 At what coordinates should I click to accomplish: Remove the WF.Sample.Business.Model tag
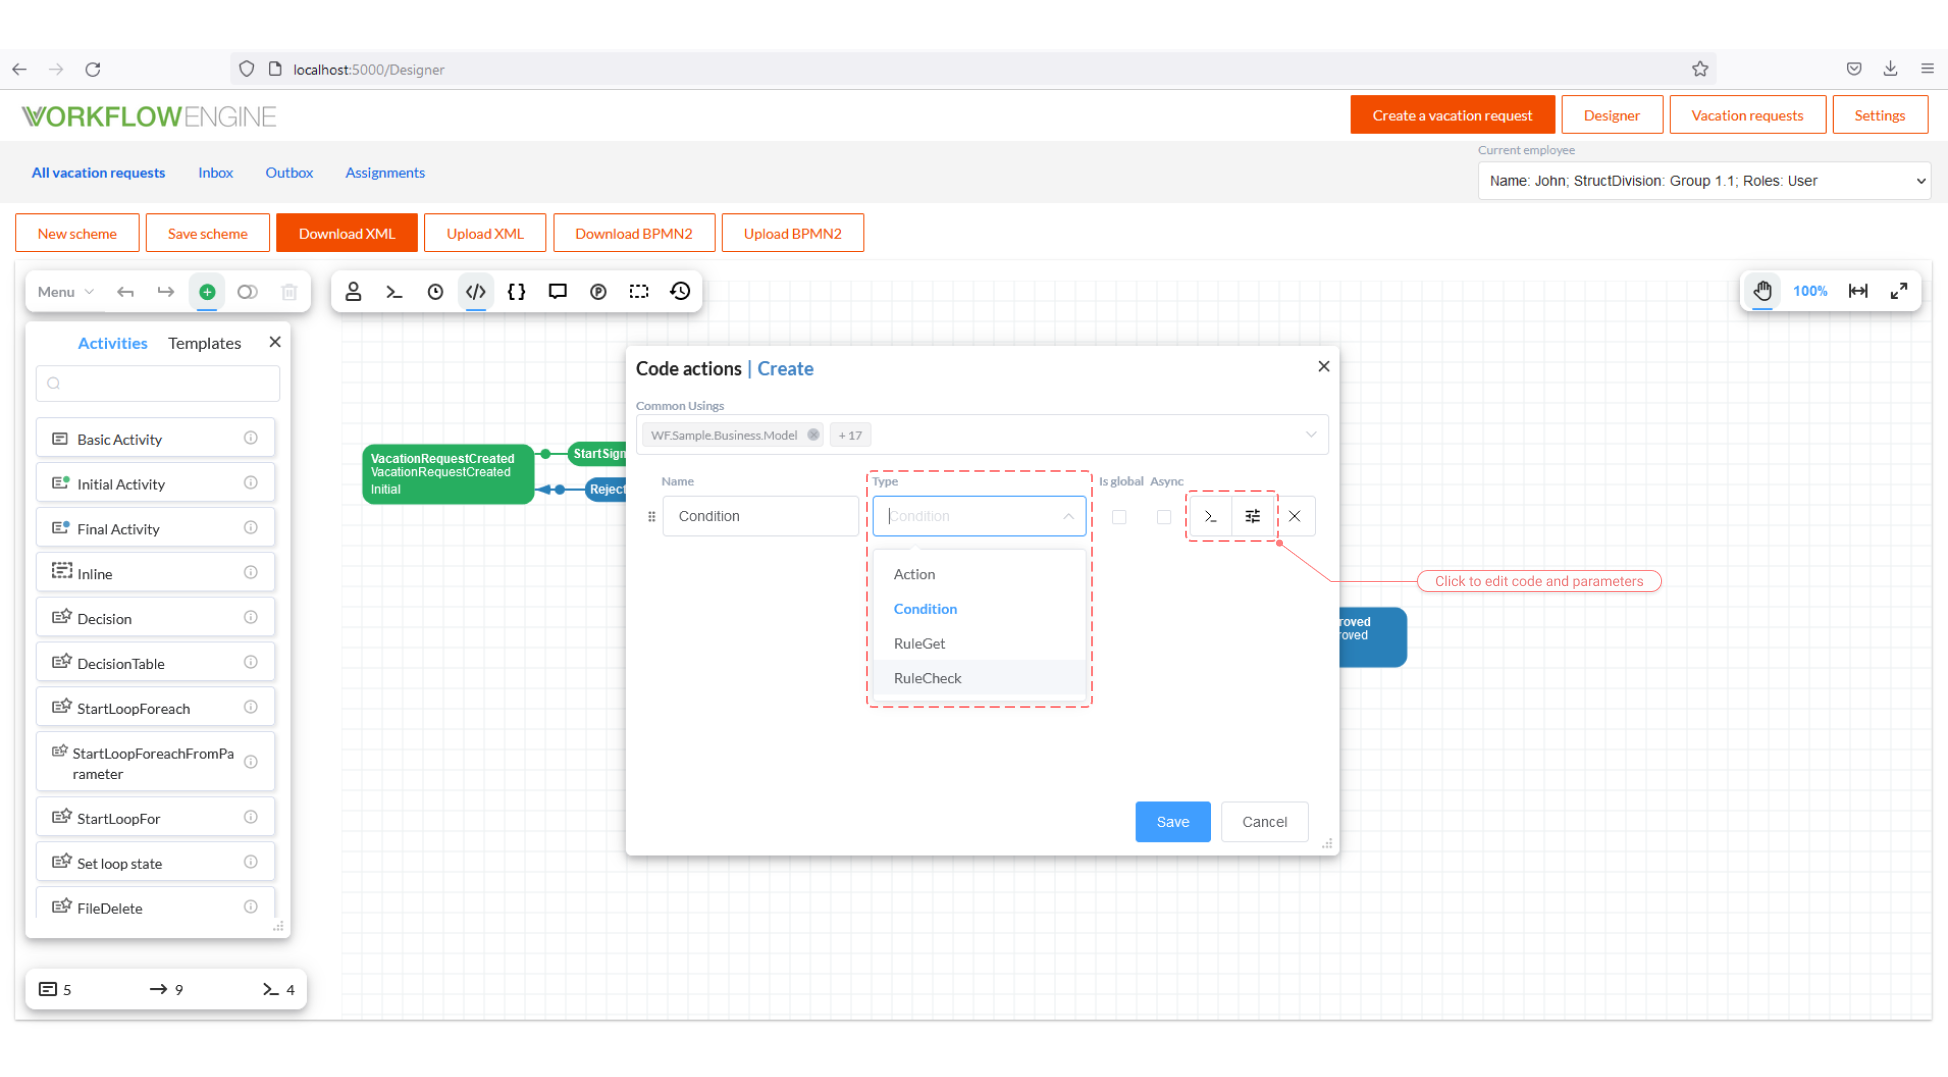pos(813,435)
